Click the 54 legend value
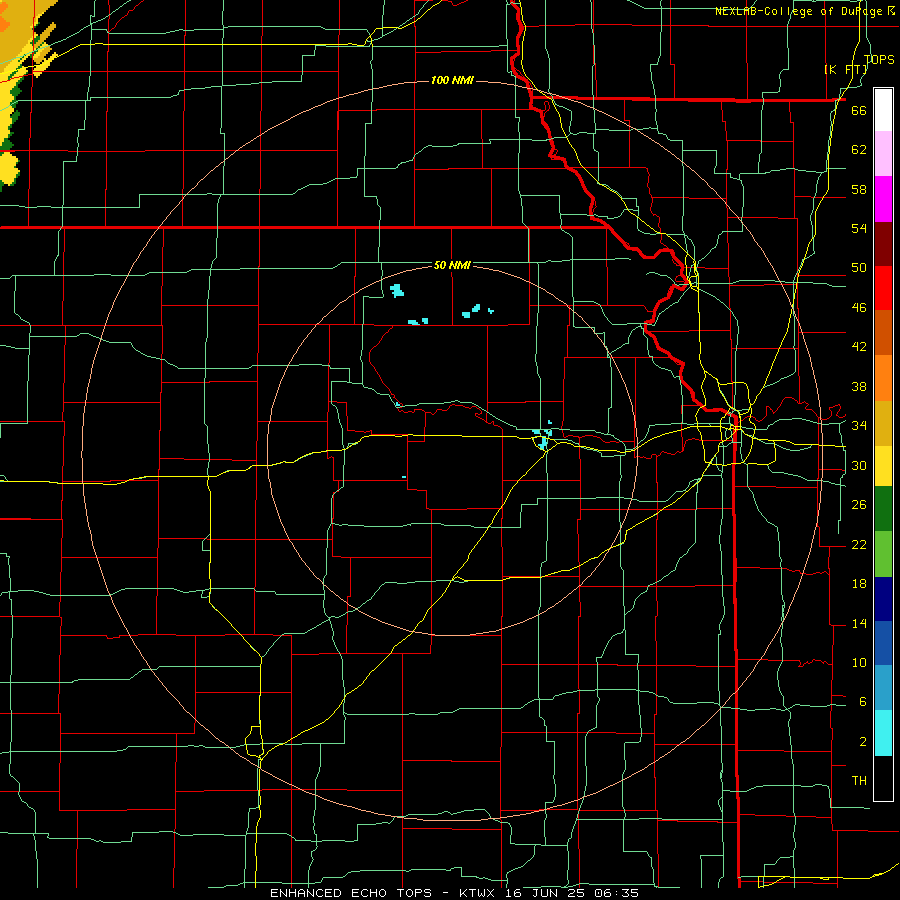Viewport: 900px width, 900px height. [859, 228]
